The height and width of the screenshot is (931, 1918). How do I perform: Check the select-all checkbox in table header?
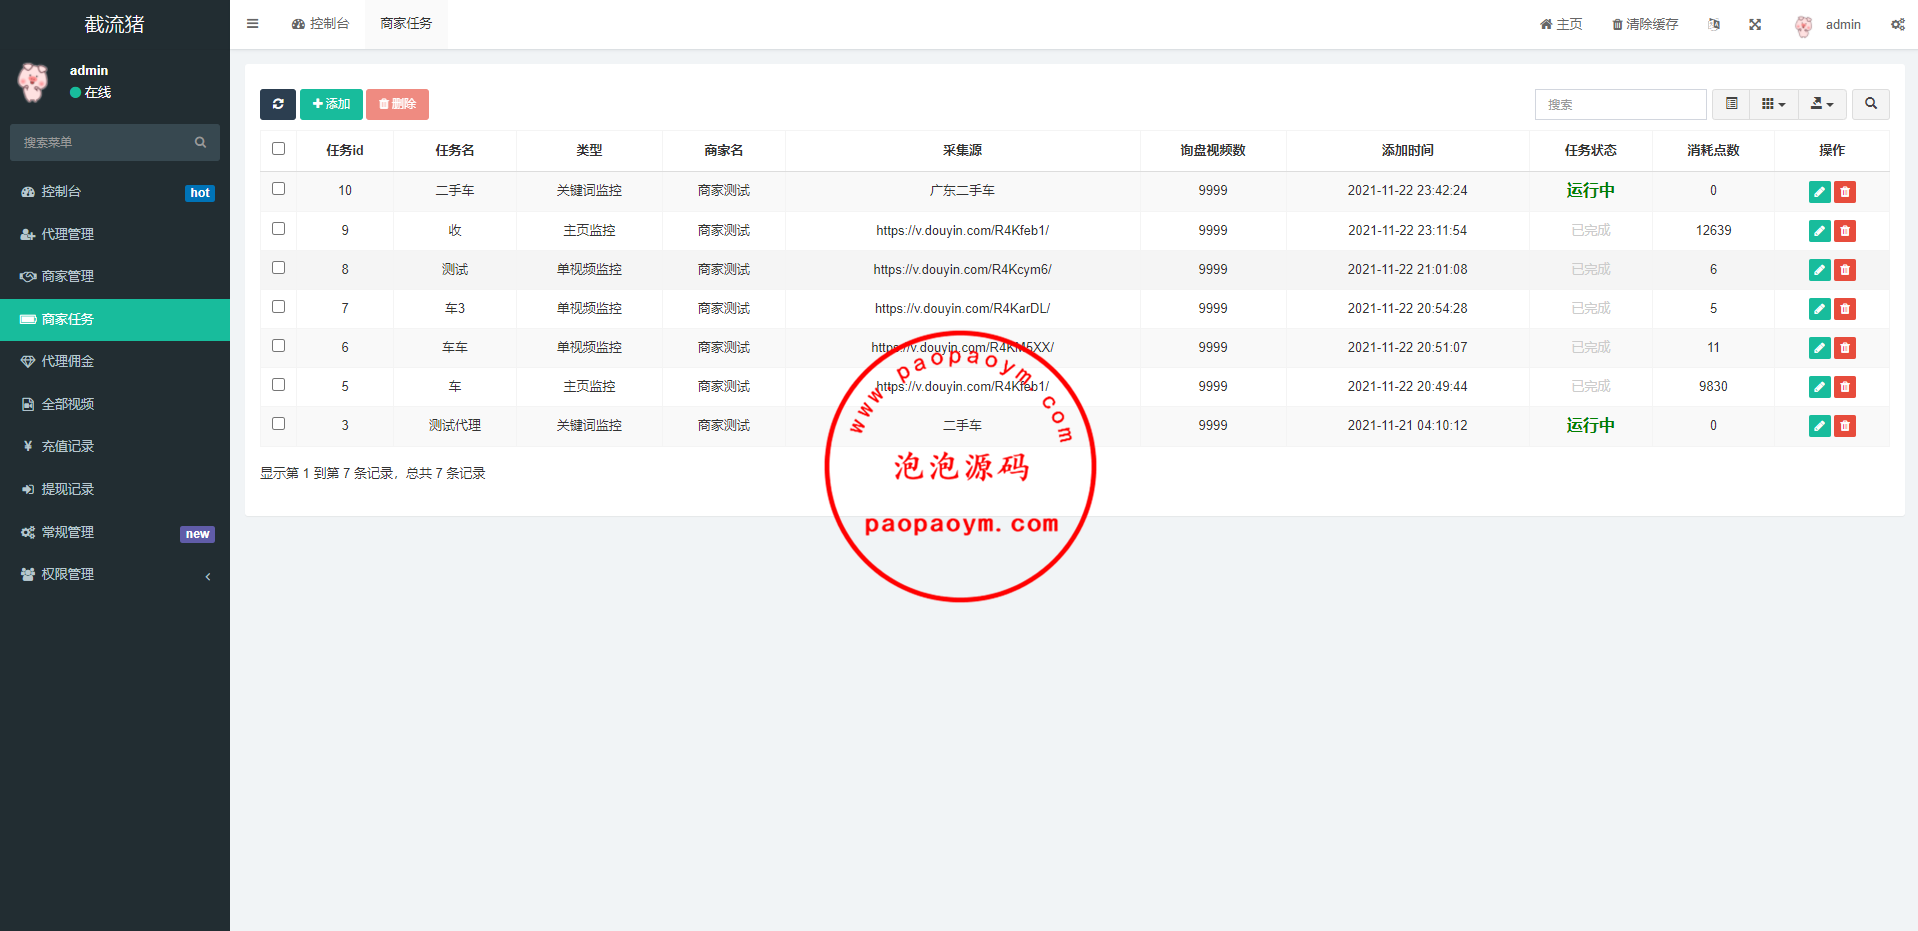tap(279, 149)
